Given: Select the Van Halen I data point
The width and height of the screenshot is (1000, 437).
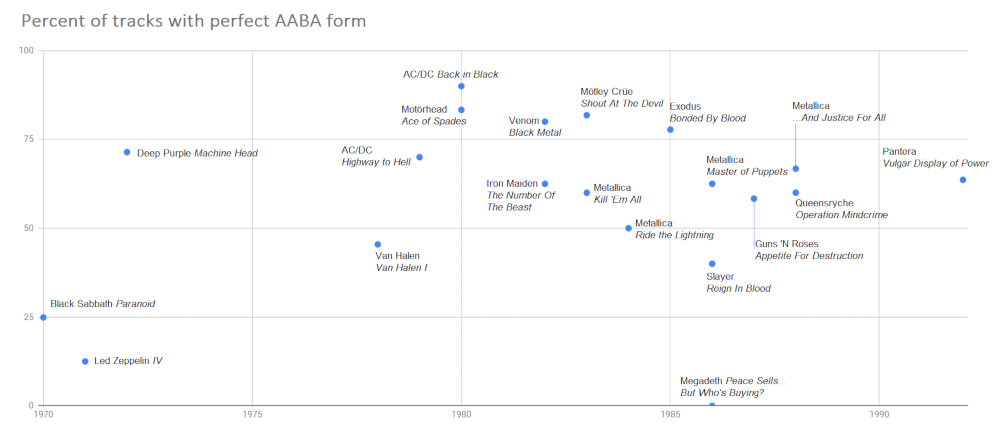Looking at the screenshot, I should [377, 244].
